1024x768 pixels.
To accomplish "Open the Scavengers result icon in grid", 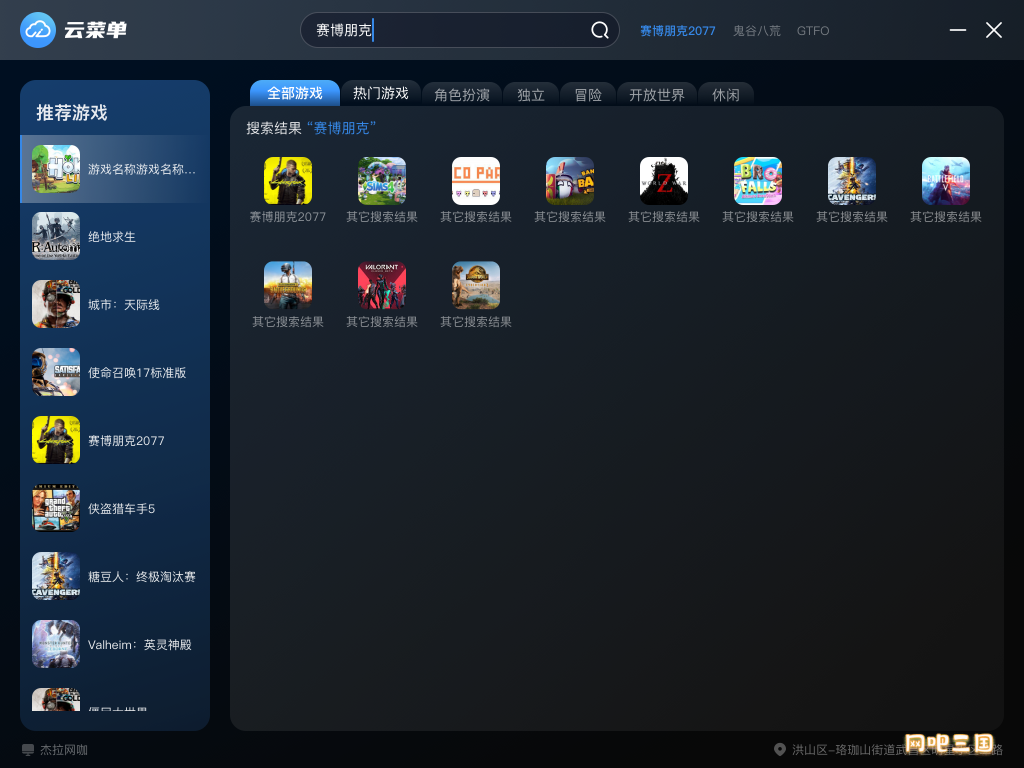I will coord(852,181).
